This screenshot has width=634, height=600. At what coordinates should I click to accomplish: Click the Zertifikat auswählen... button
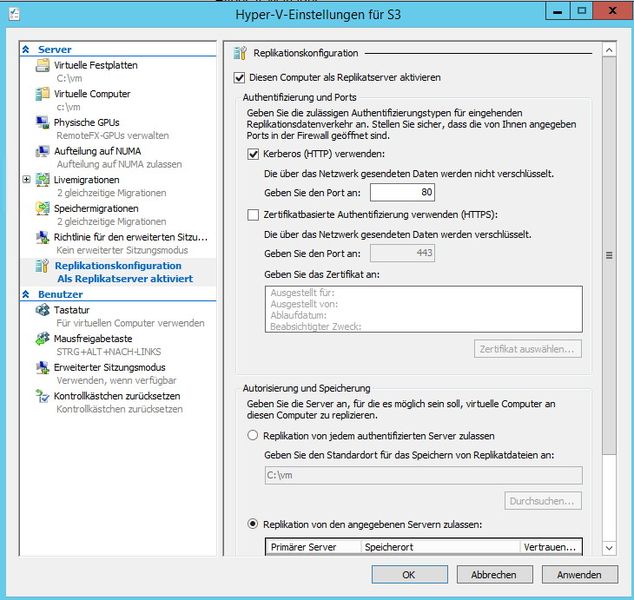tap(528, 349)
